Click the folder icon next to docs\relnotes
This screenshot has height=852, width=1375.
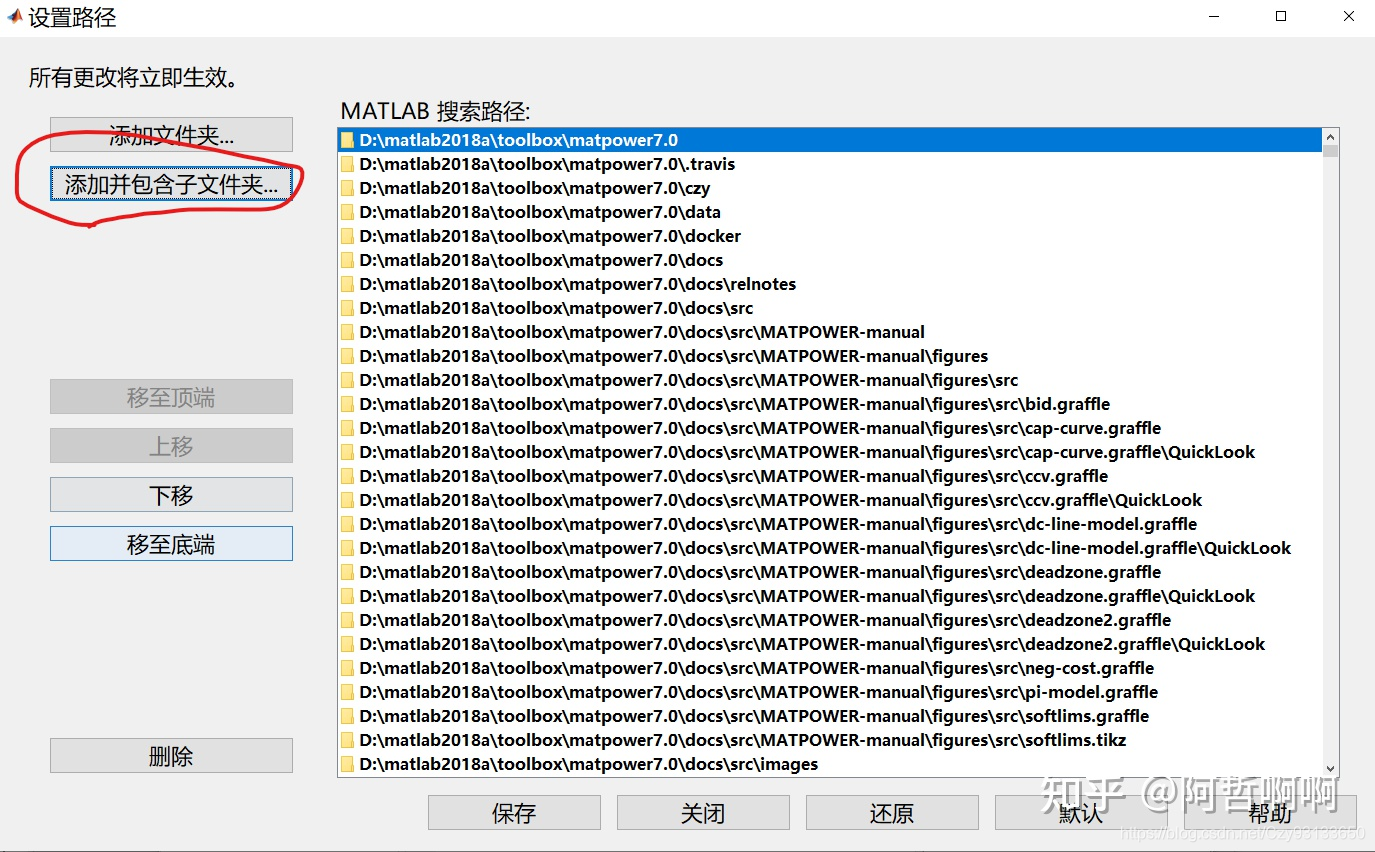pos(346,283)
